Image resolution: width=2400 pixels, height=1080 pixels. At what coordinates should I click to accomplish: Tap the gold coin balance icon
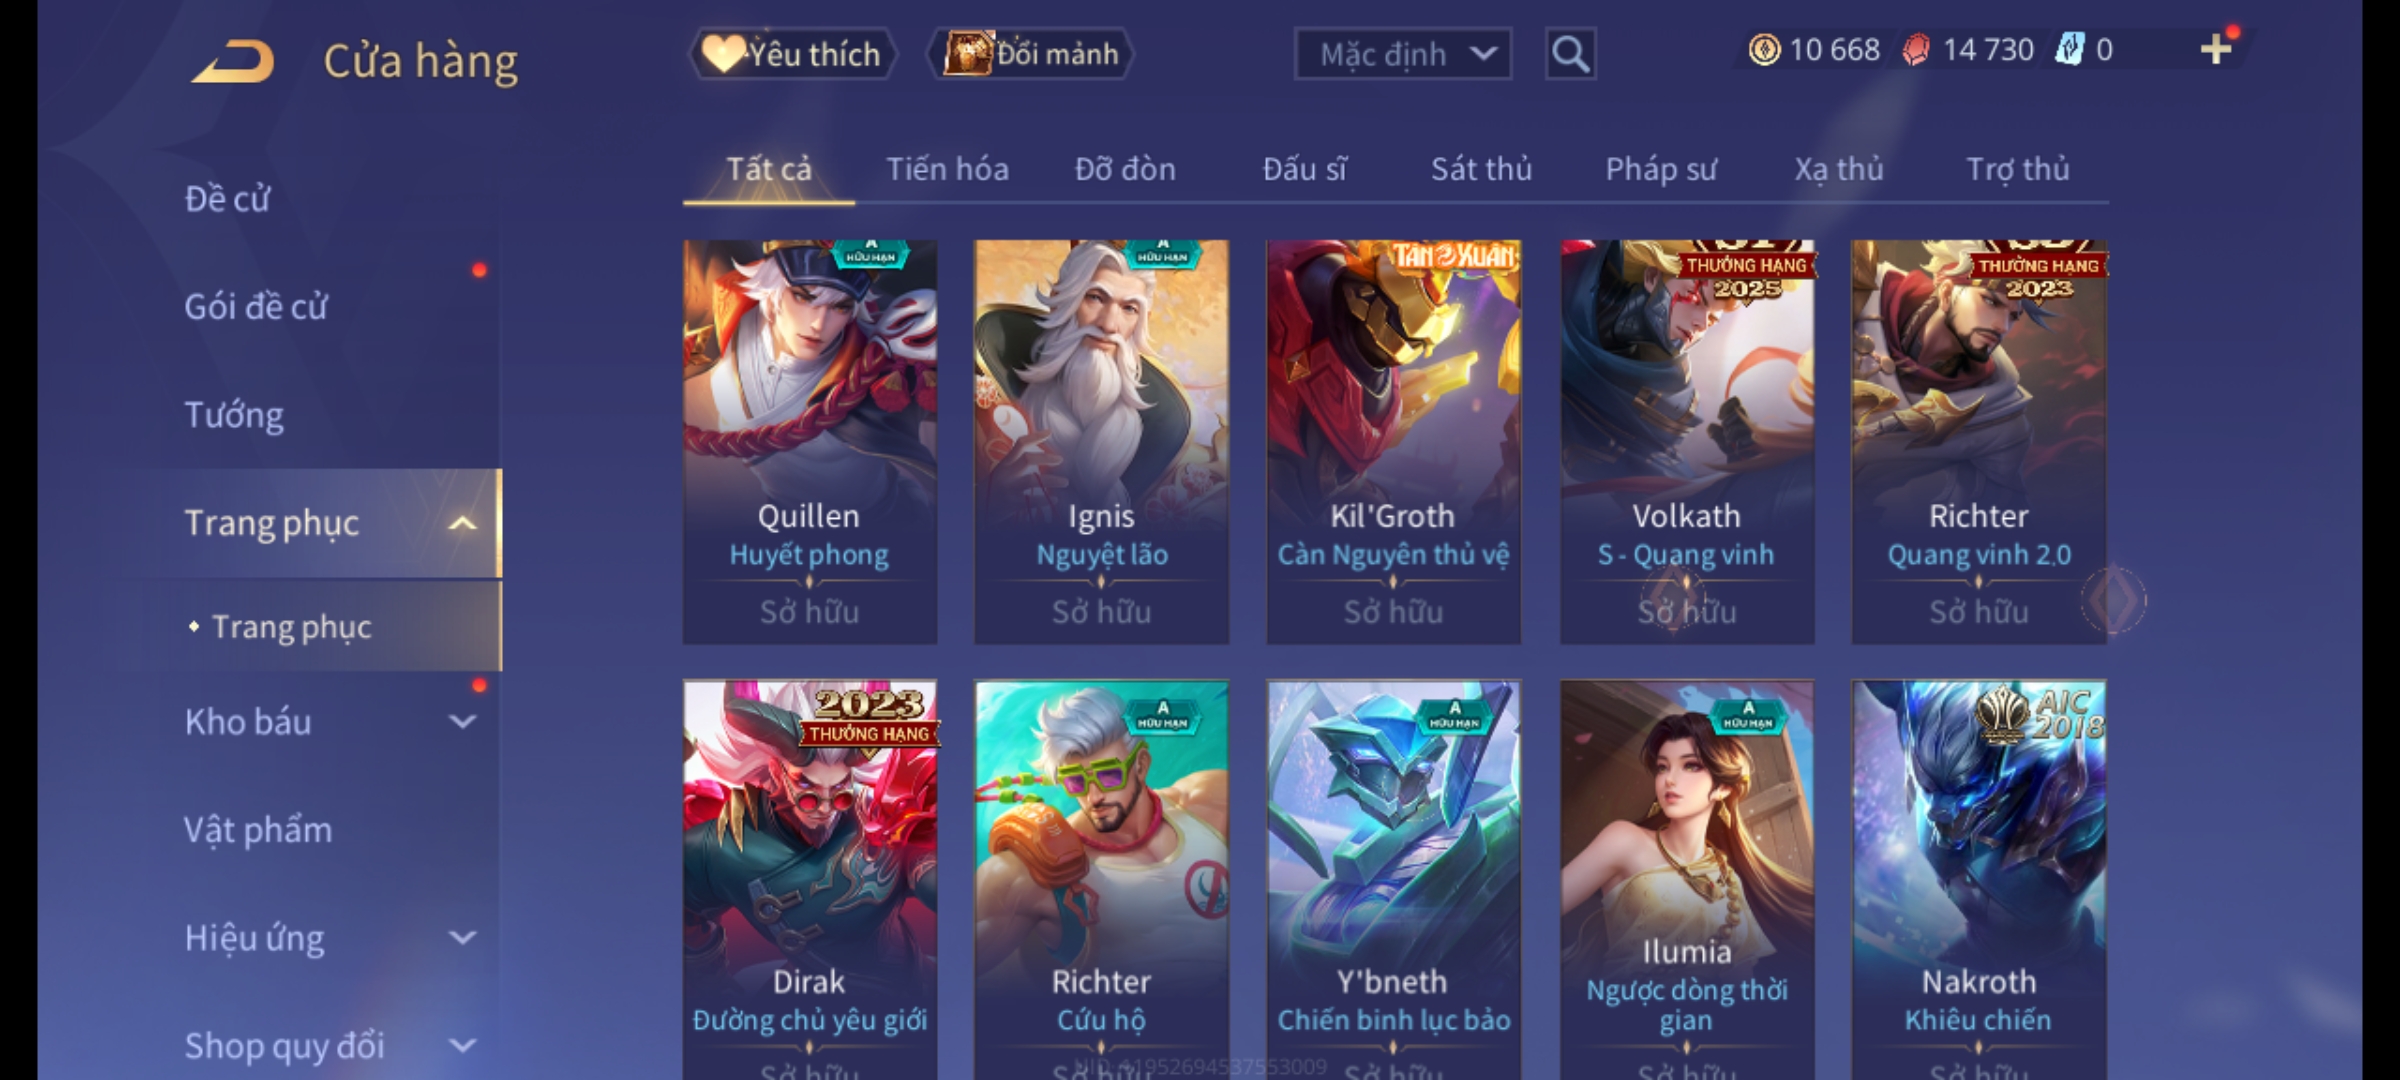tap(1764, 49)
